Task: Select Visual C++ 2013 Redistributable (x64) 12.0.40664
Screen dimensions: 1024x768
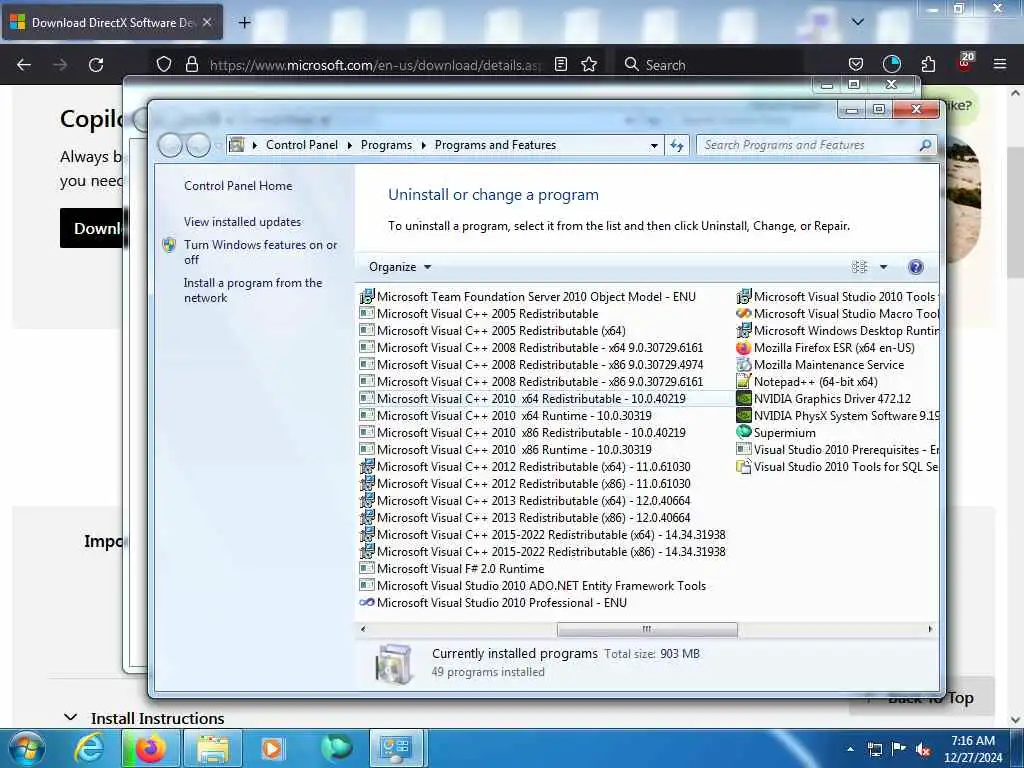Action: (525, 500)
